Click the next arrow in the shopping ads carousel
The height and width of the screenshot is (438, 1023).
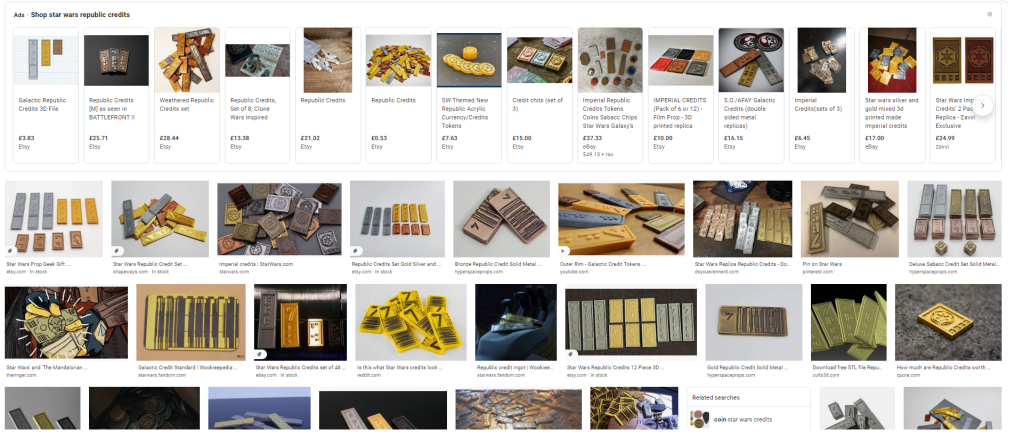[983, 106]
